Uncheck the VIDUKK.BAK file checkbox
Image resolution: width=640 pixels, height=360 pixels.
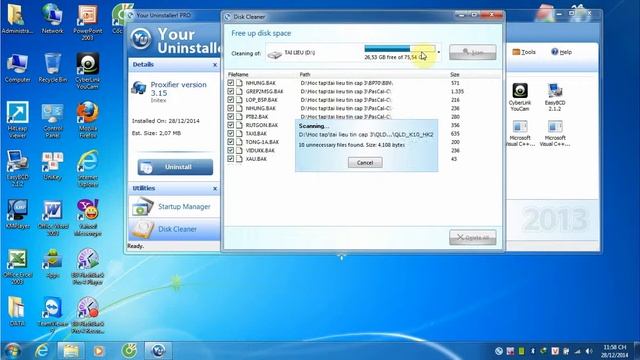point(231,150)
